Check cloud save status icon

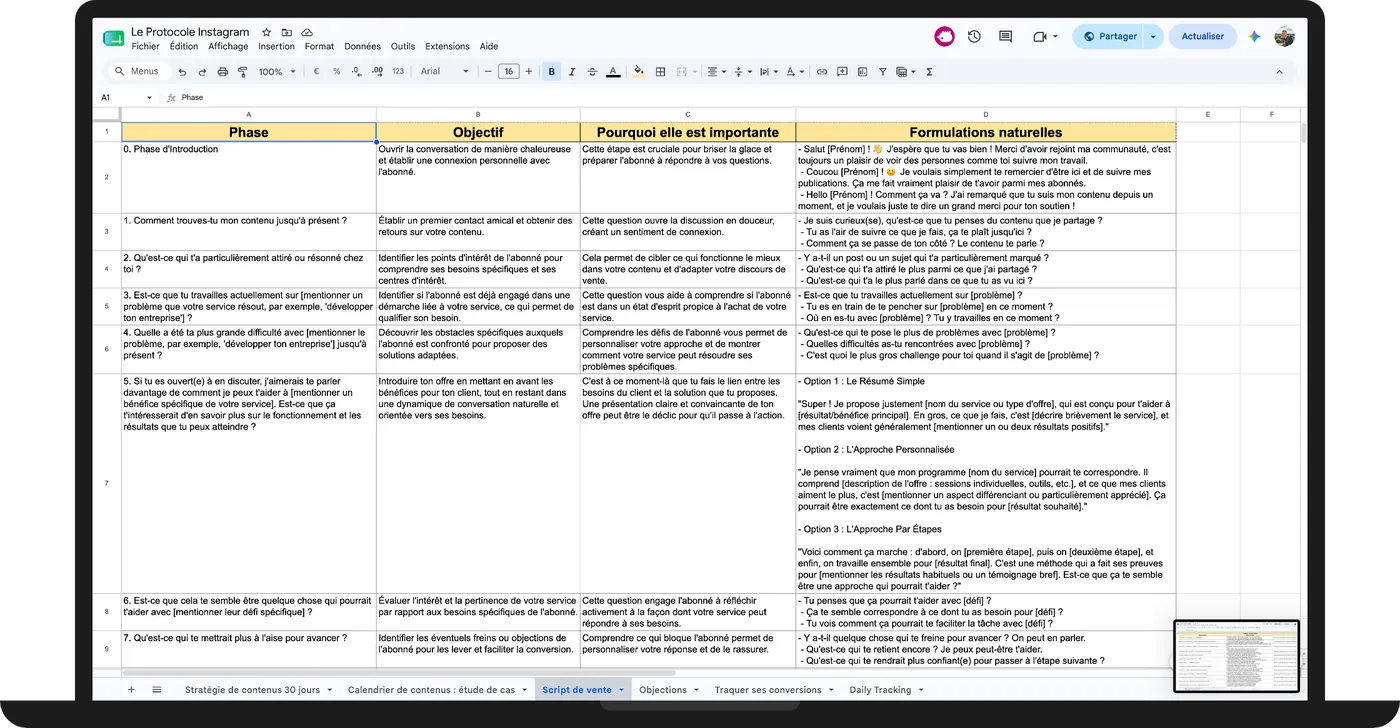307,33
